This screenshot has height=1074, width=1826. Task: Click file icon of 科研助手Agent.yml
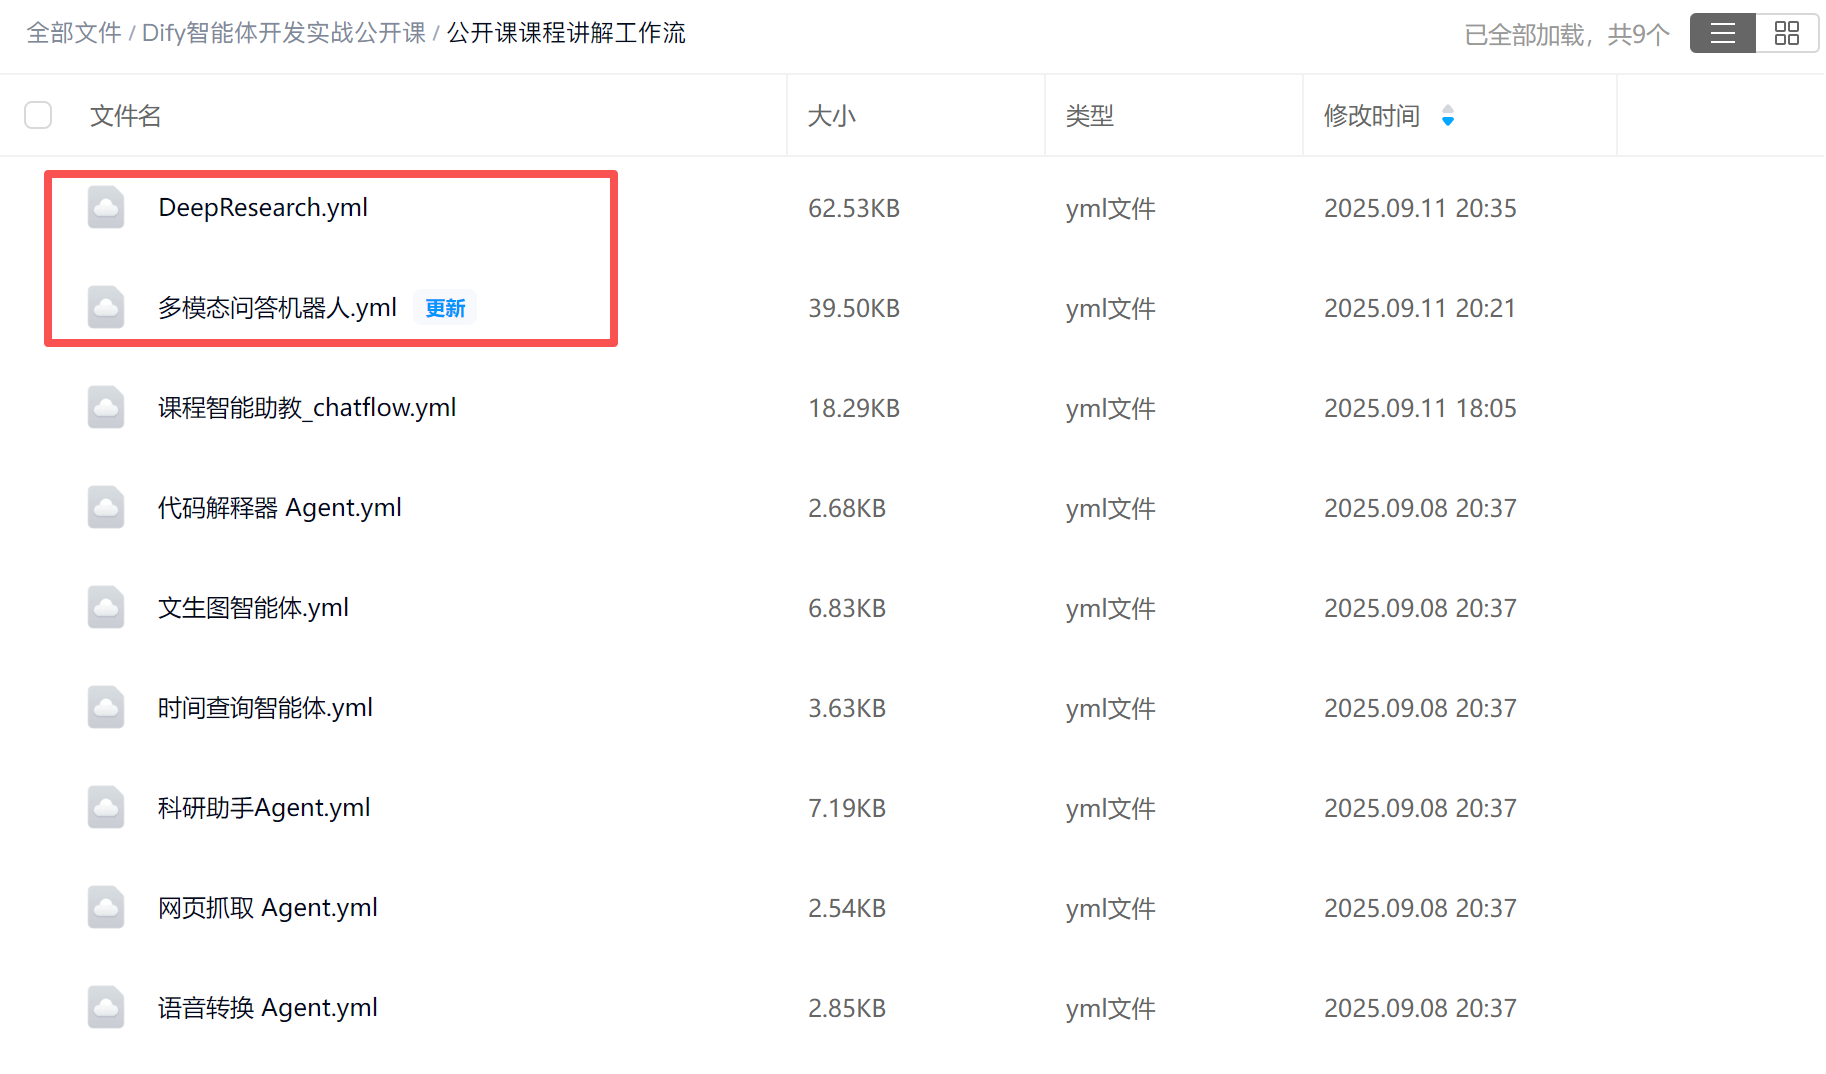click(x=106, y=807)
